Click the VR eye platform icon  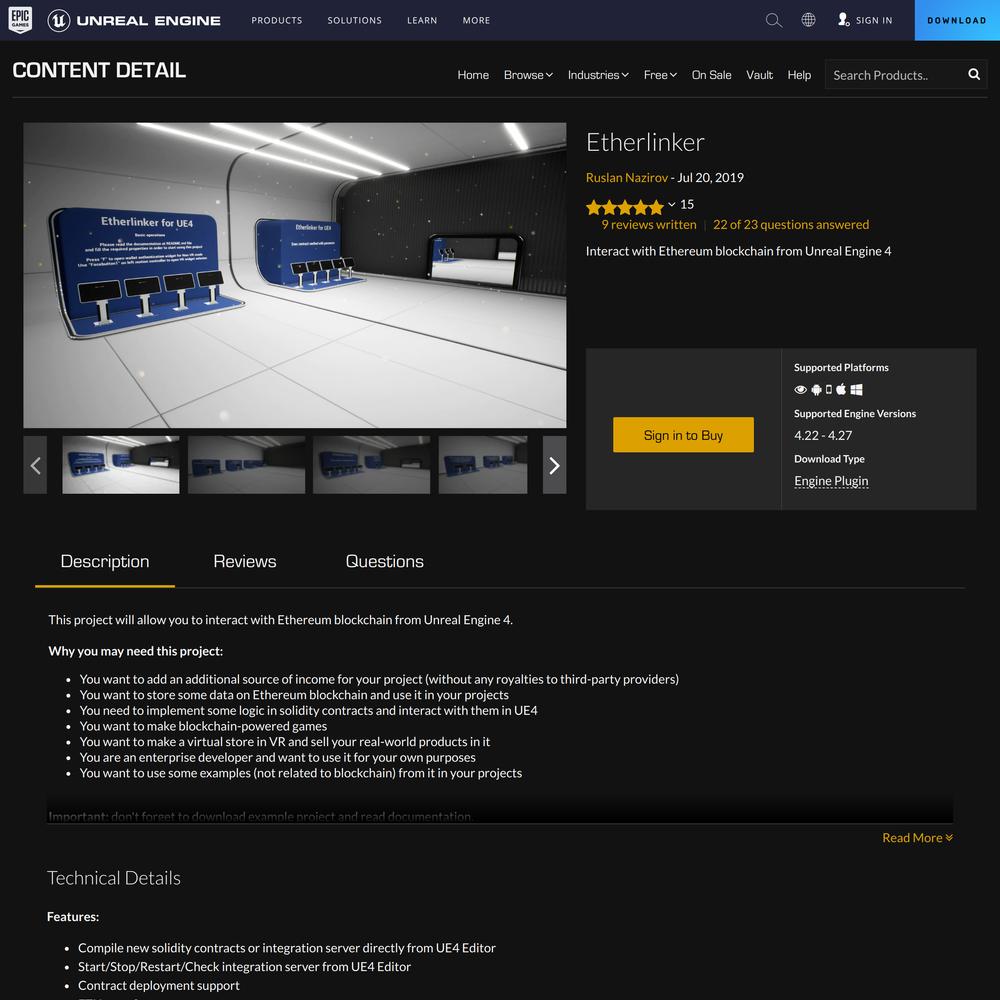[800, 390]
